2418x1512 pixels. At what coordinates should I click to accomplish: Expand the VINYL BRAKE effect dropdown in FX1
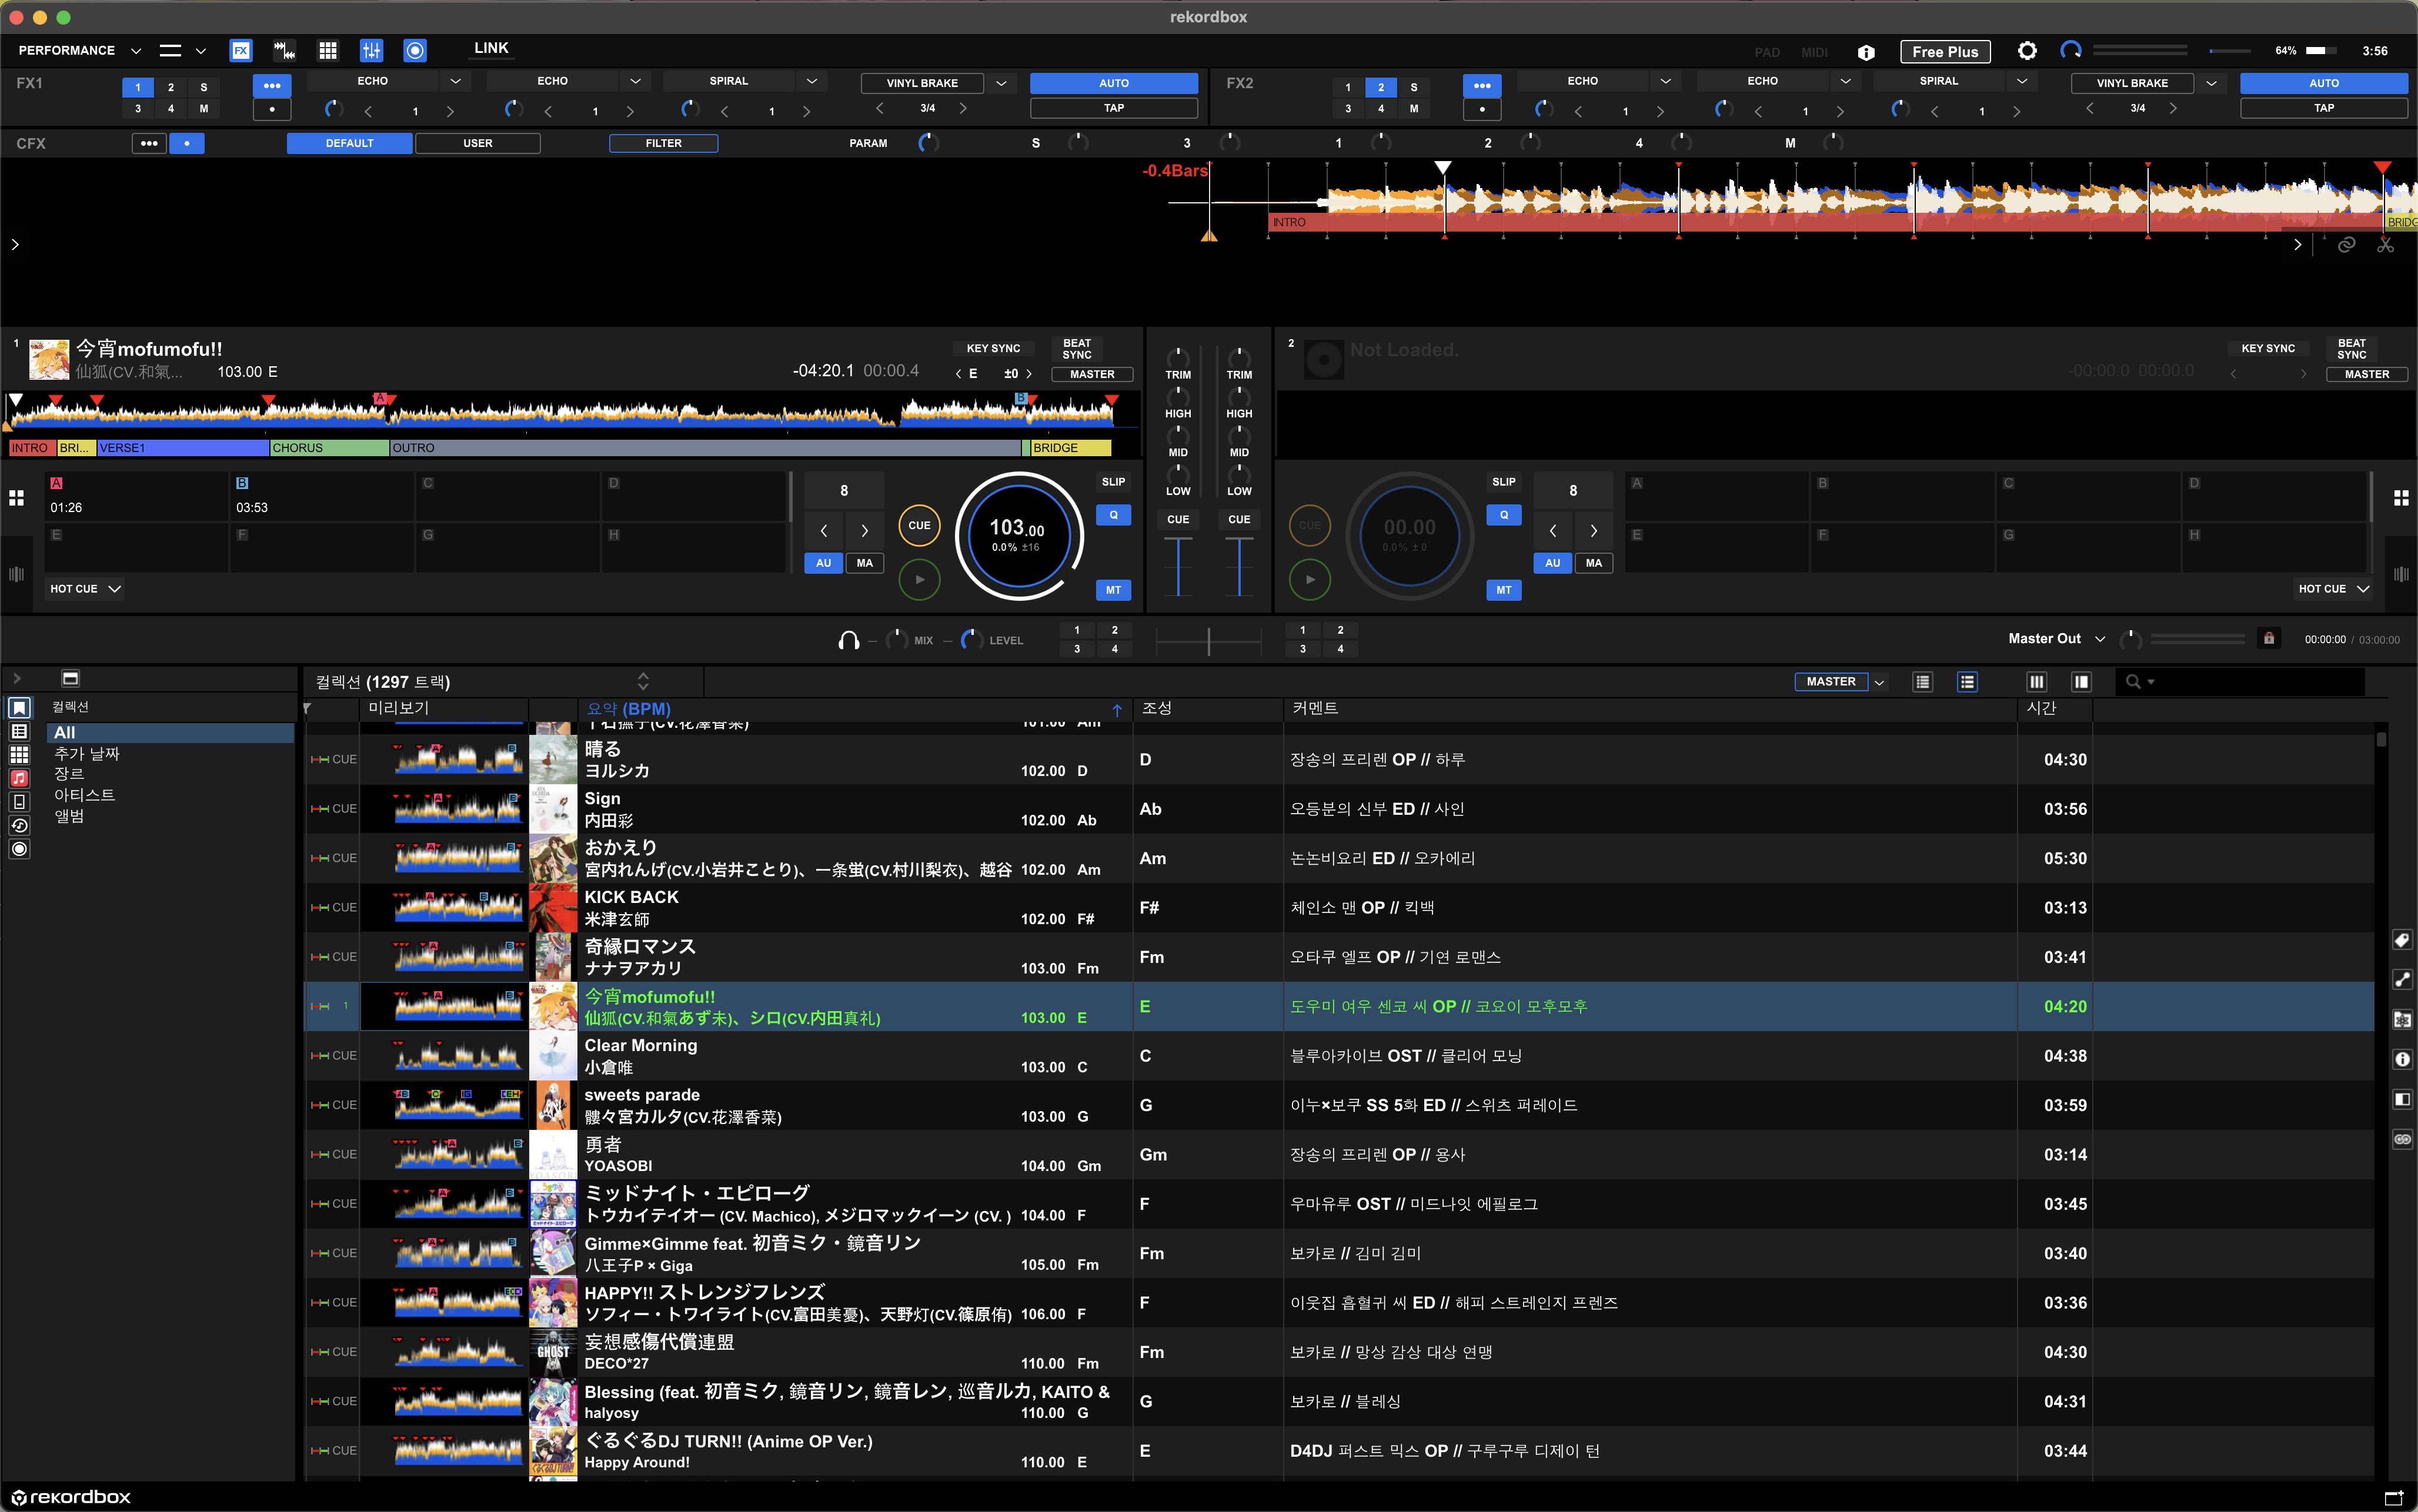1001,83
